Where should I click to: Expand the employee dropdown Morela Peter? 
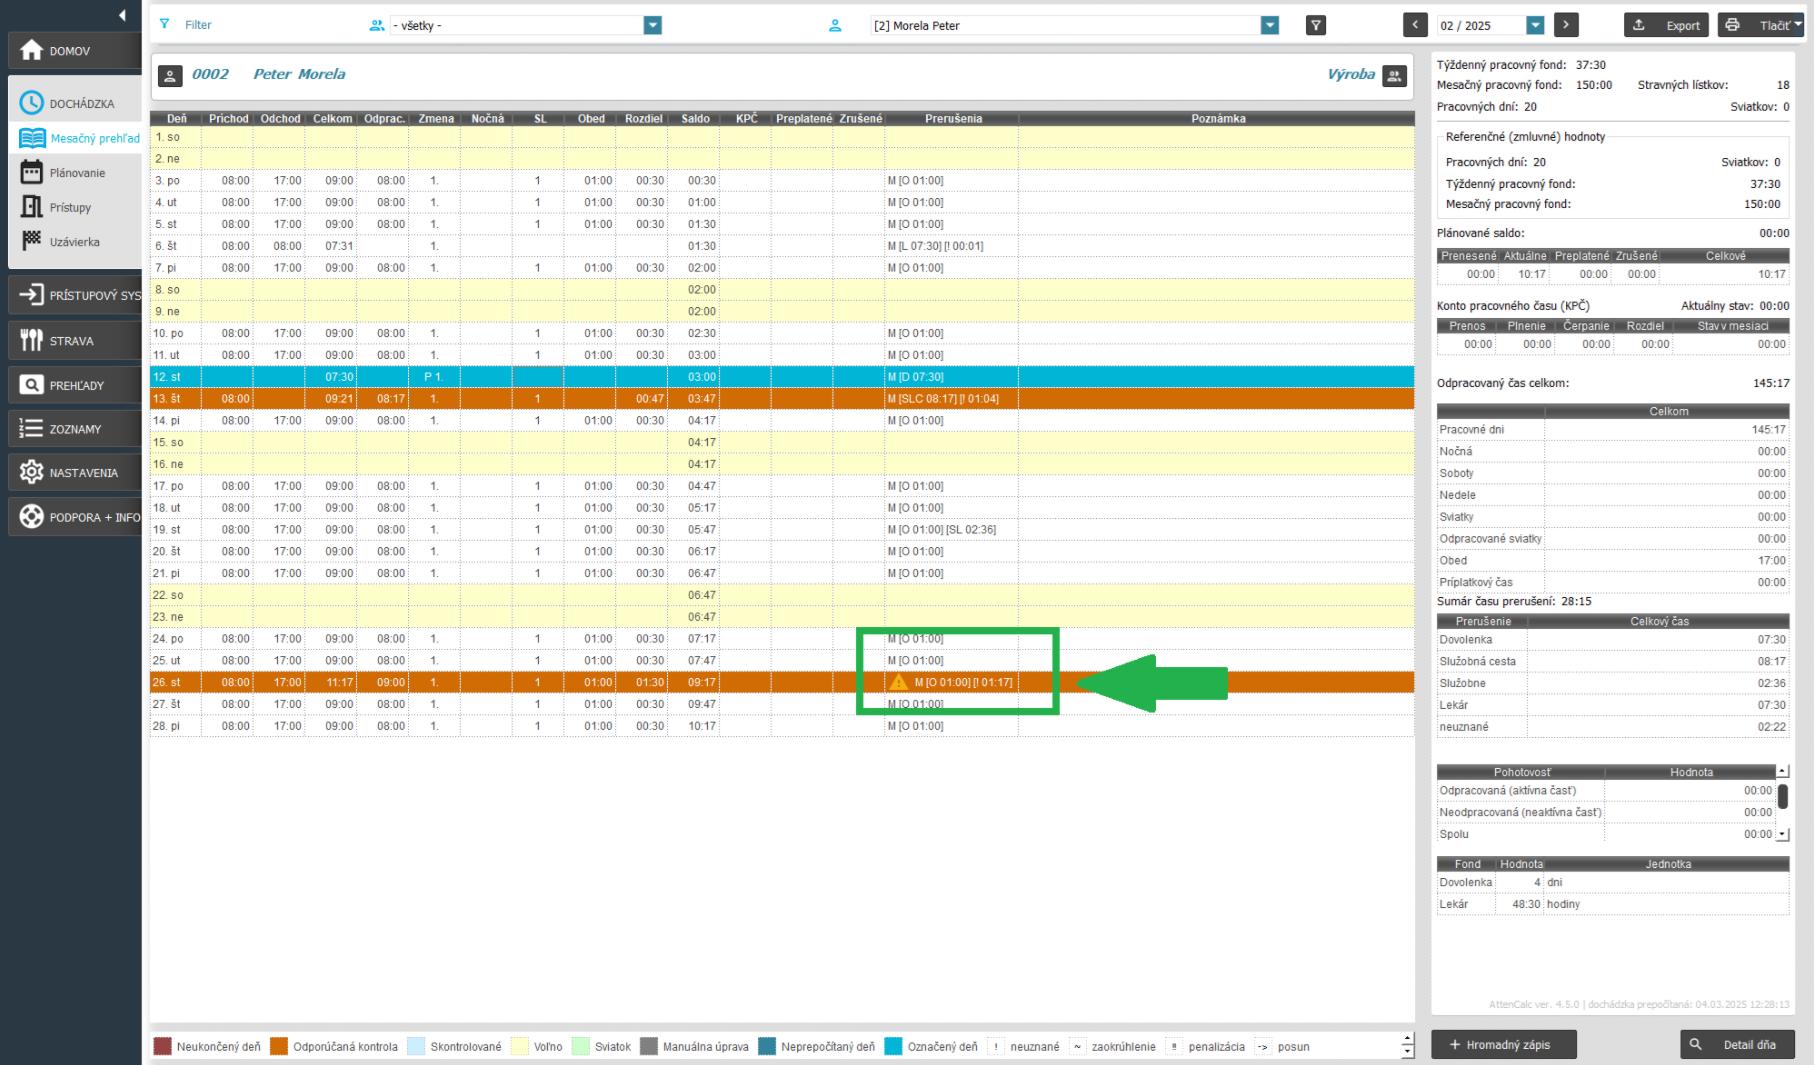coord(1269,26)
